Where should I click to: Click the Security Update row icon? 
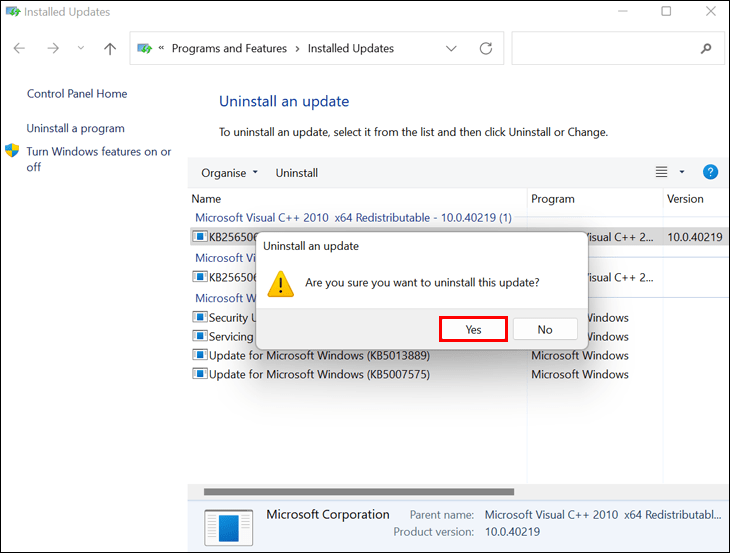(200, 317)
